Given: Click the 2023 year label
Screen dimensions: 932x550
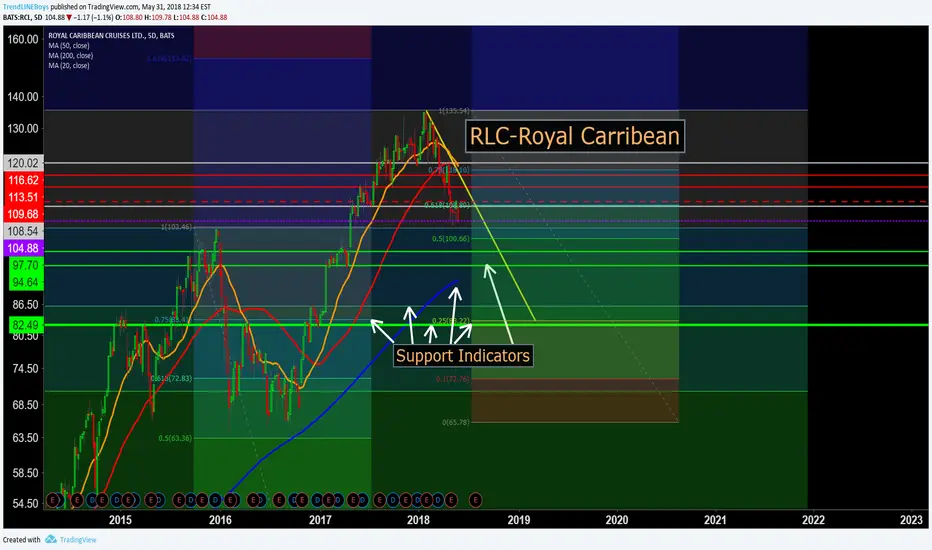Looking at the screenshot, I should (911, 520).
